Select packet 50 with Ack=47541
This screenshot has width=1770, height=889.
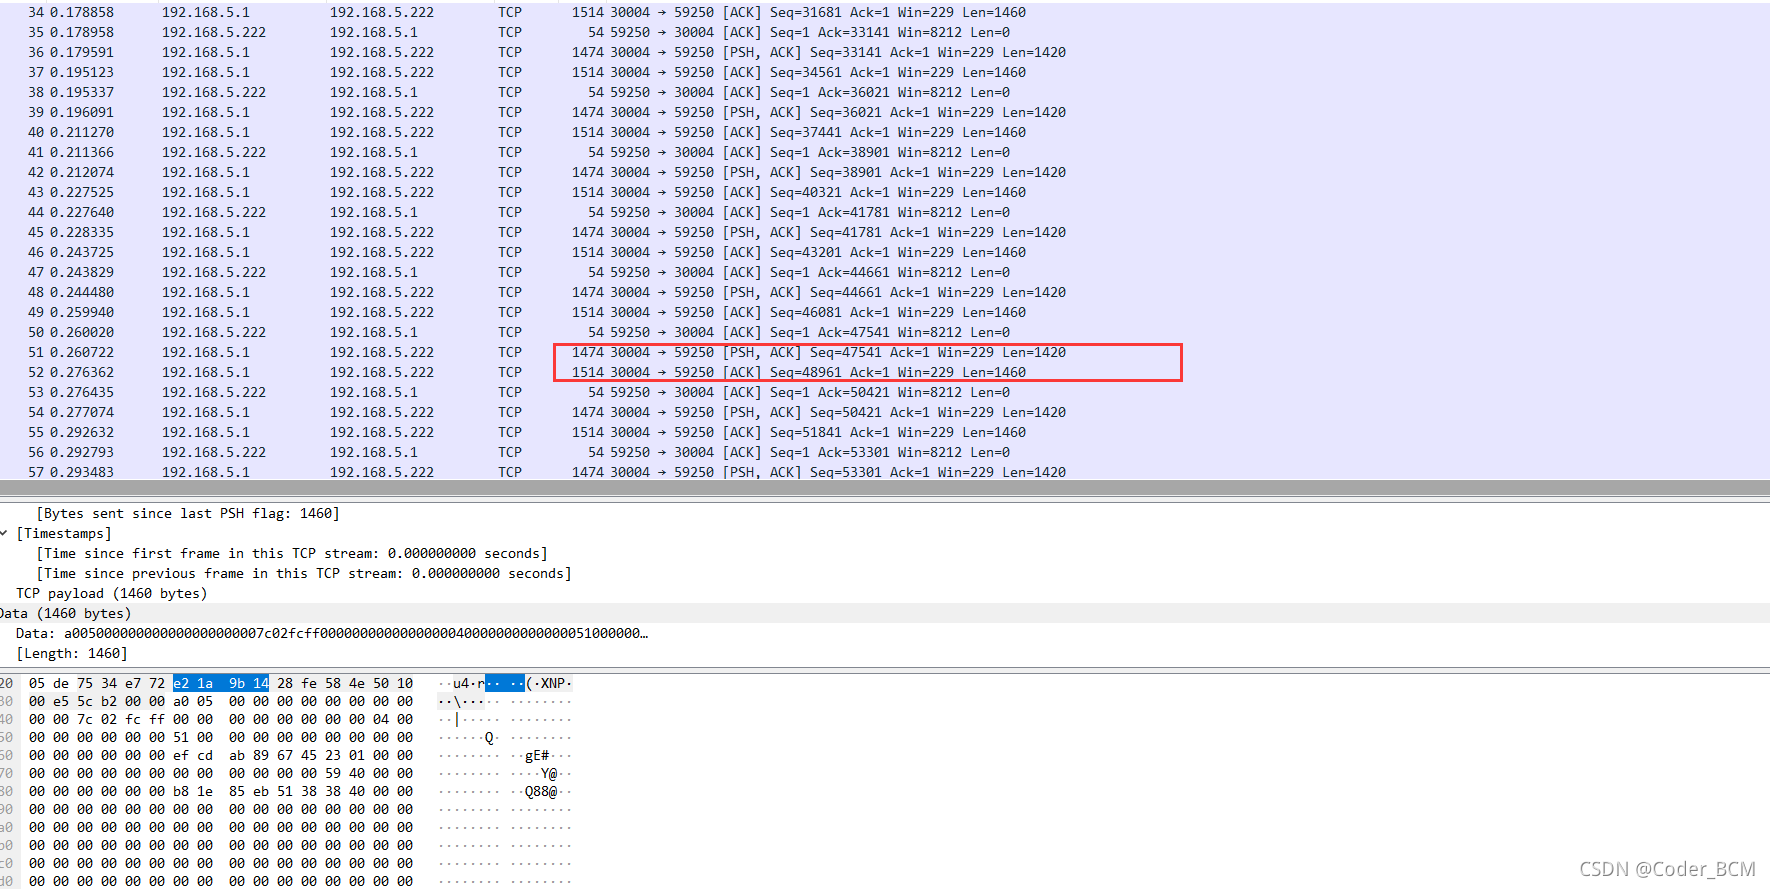click(x=885, y=332)
